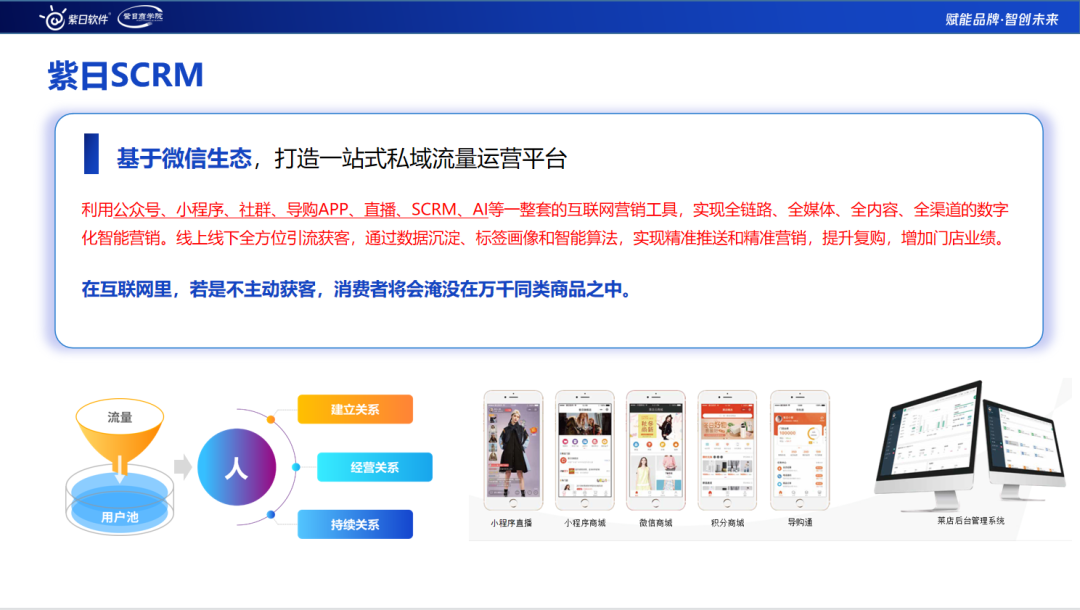The height and width of the screenshot is (610, 1080).
Task: Click the 持续关系 blue button
Action: [355, 524]
